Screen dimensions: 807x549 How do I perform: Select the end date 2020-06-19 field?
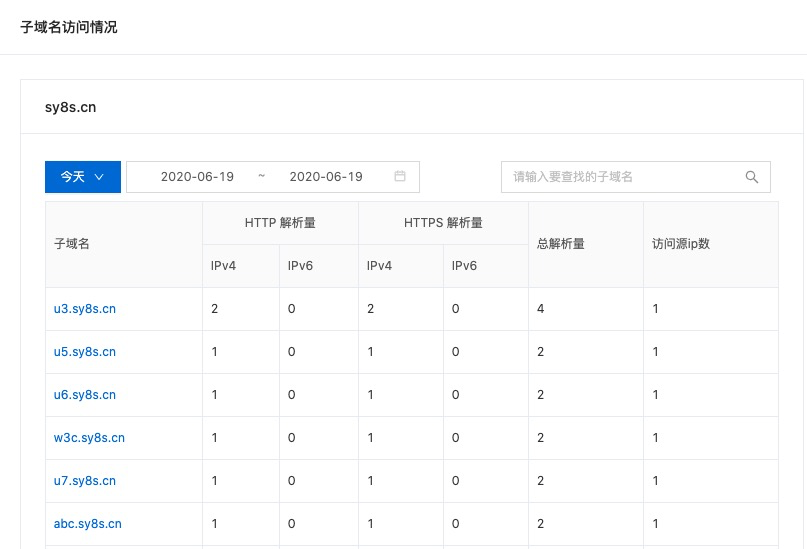tap(326, 177)
